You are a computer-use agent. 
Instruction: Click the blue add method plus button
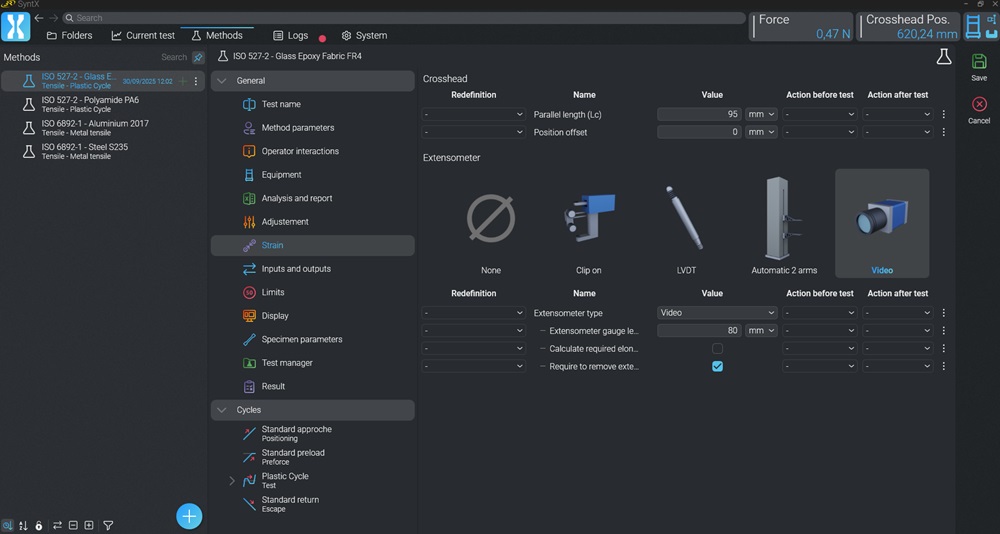tap(189, 516)
